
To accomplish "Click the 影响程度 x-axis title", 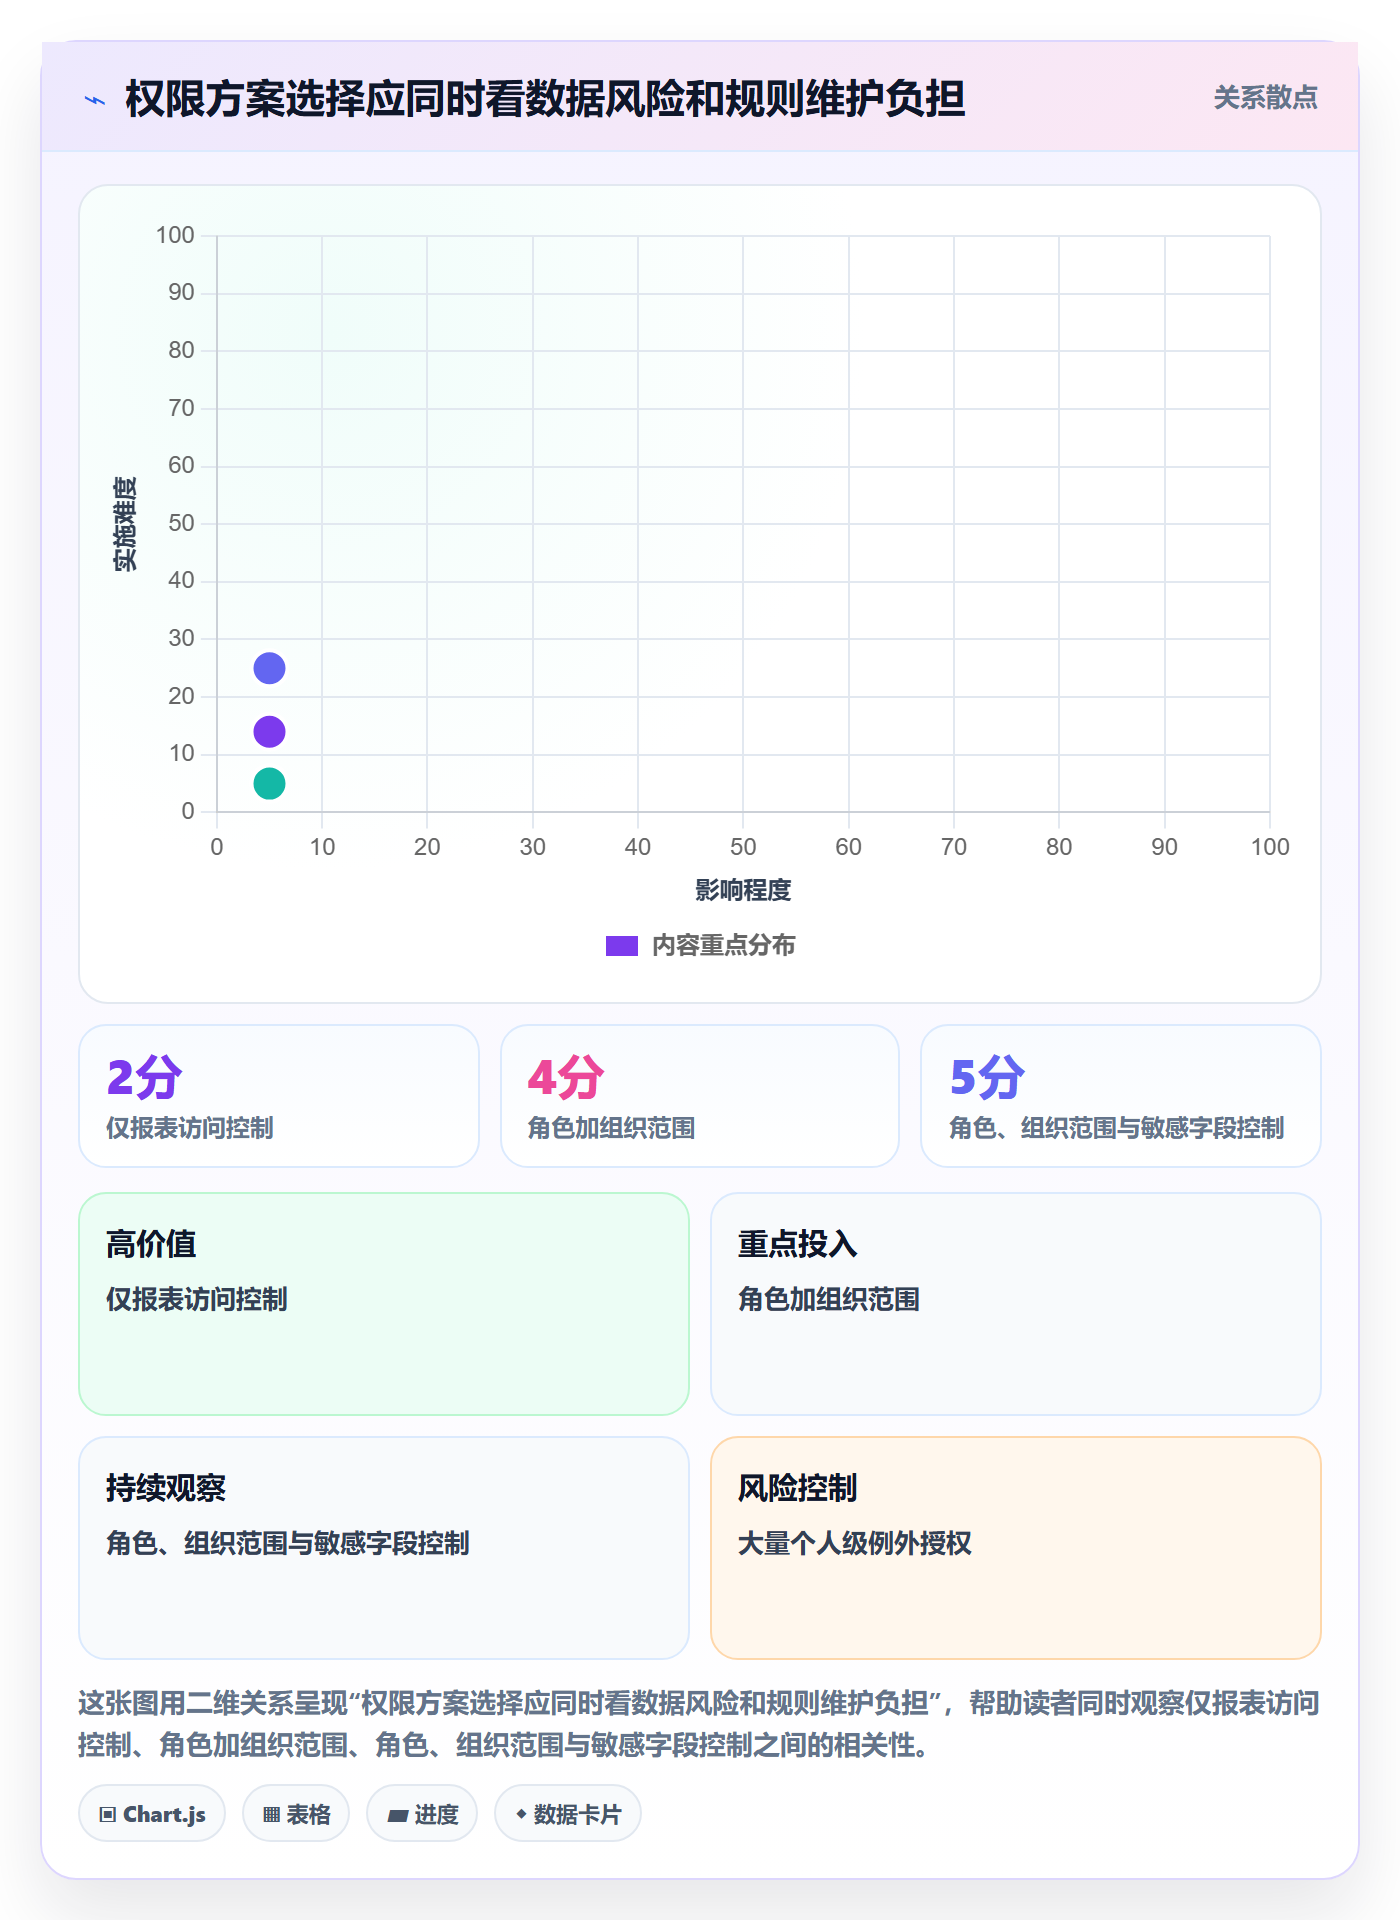I will 743,890.
